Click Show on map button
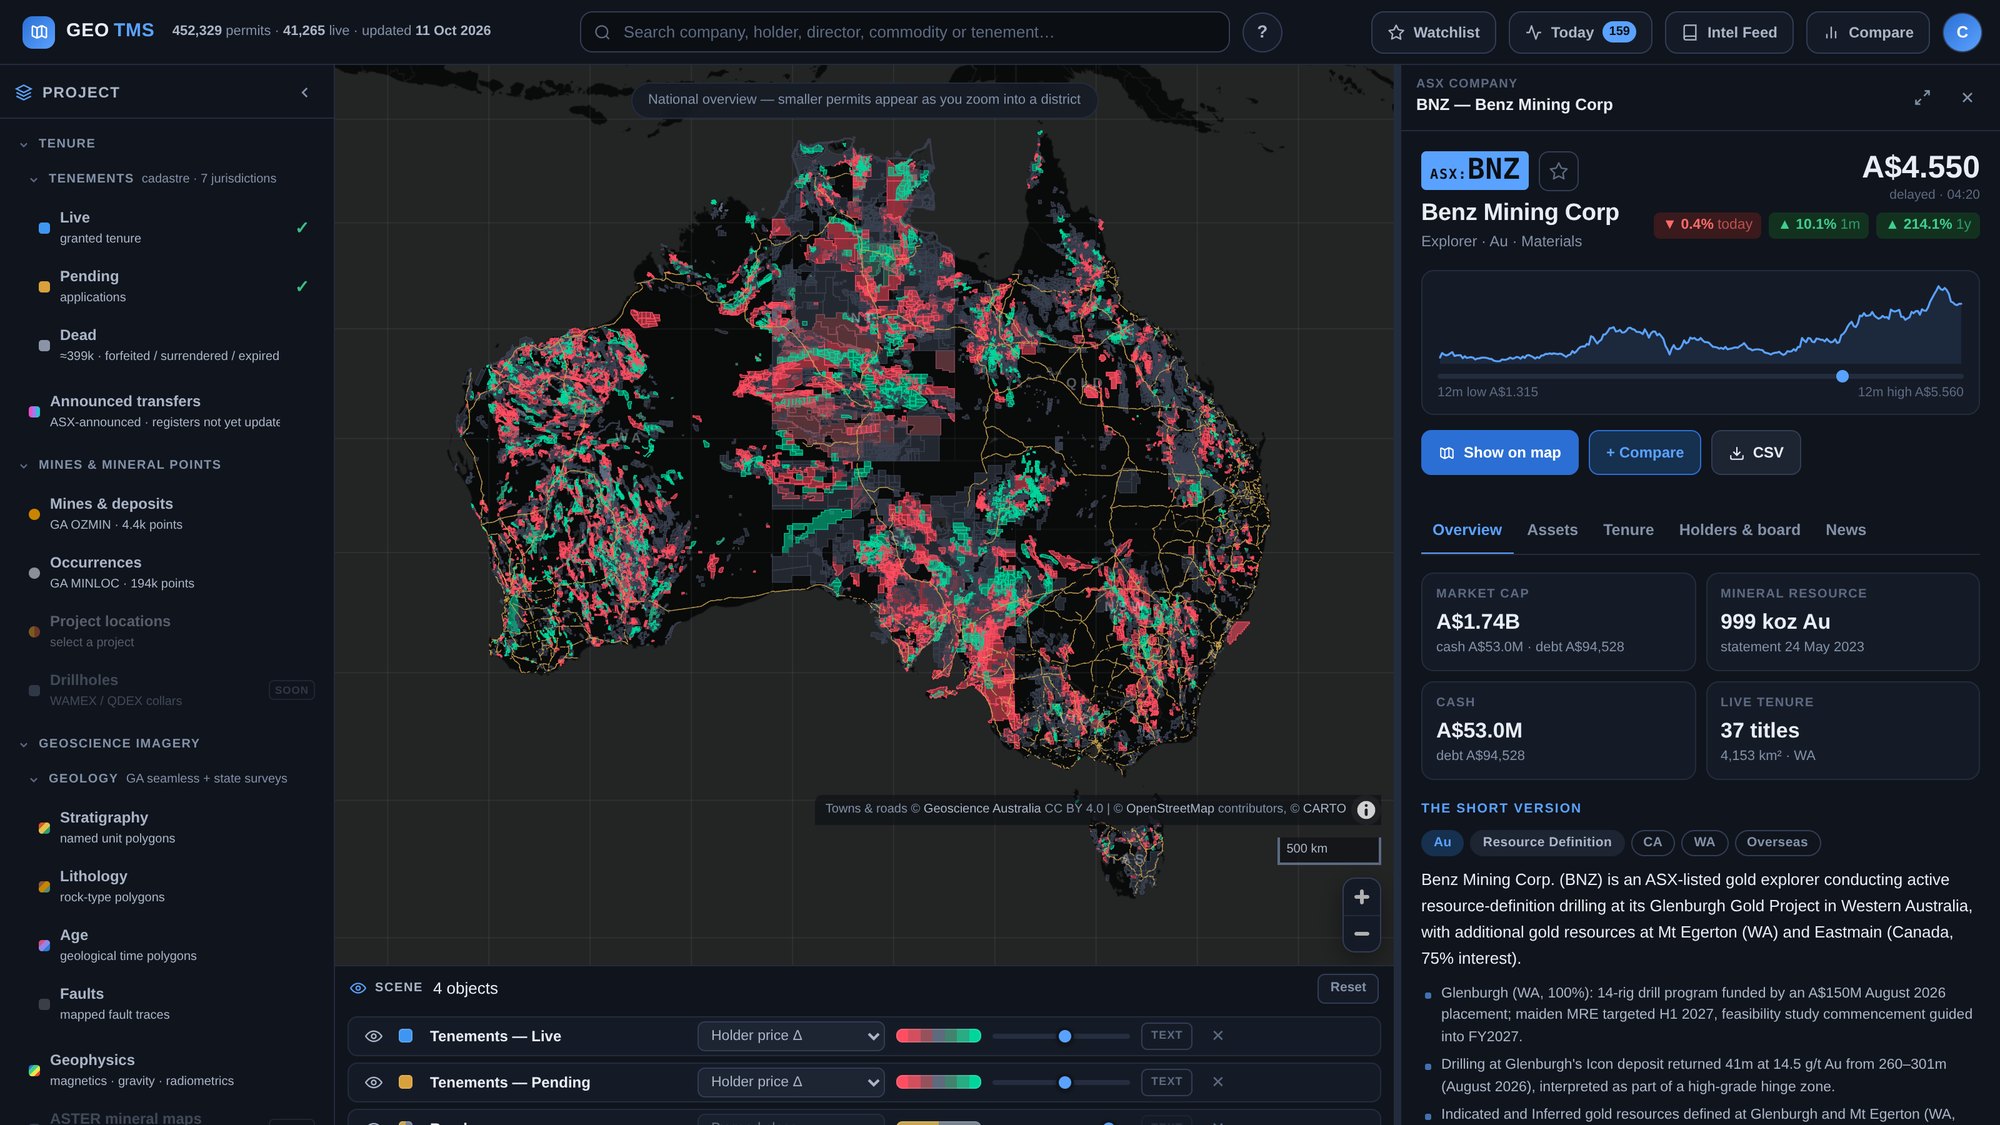Image resolution: width=2000 pixels, height=1125 pixels. [1499, 453]
